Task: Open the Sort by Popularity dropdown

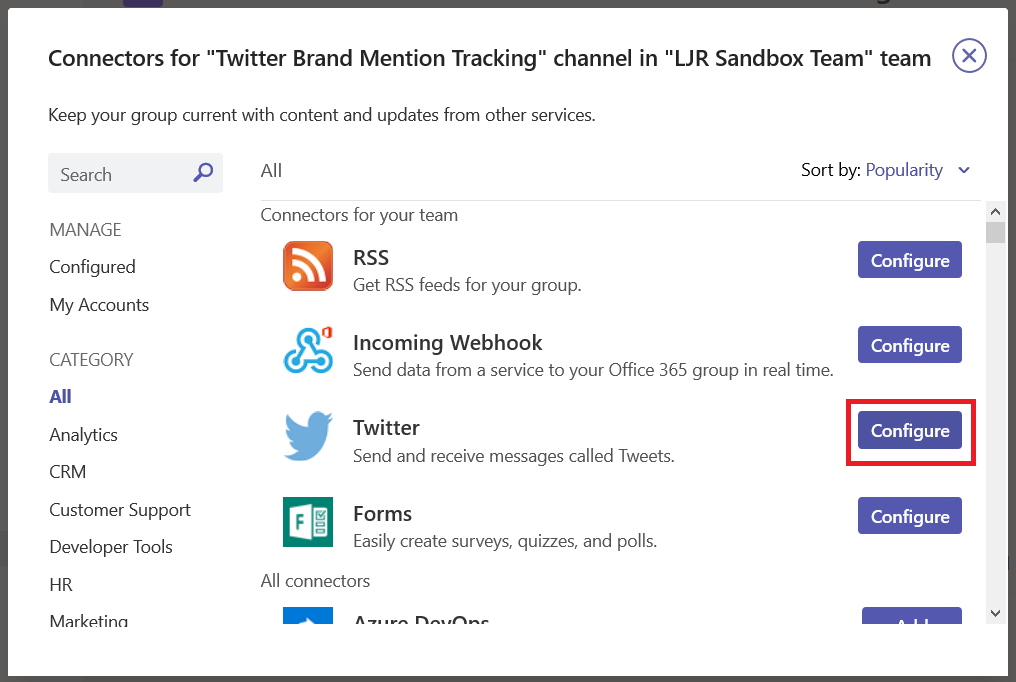Action: click(x=904, y=170)
